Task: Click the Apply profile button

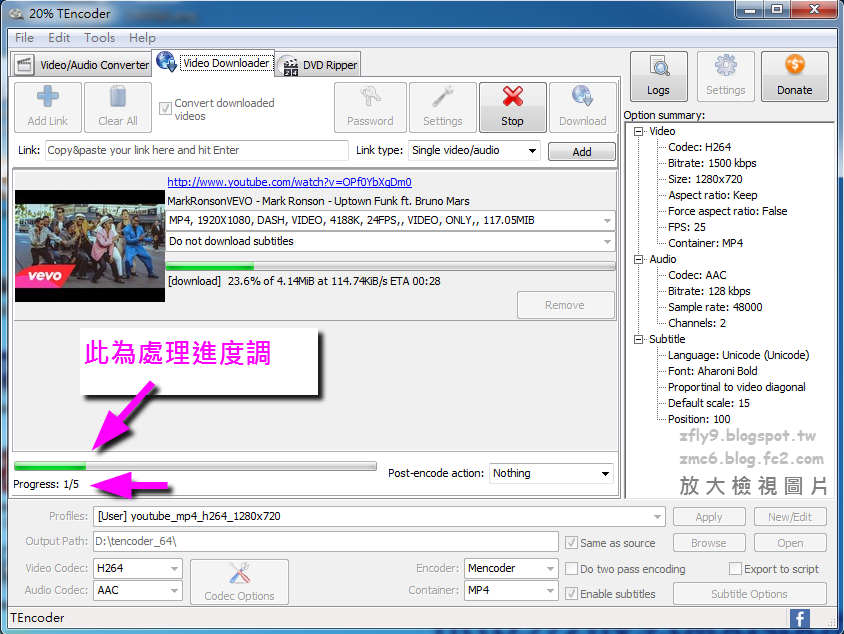Action: 709,517
